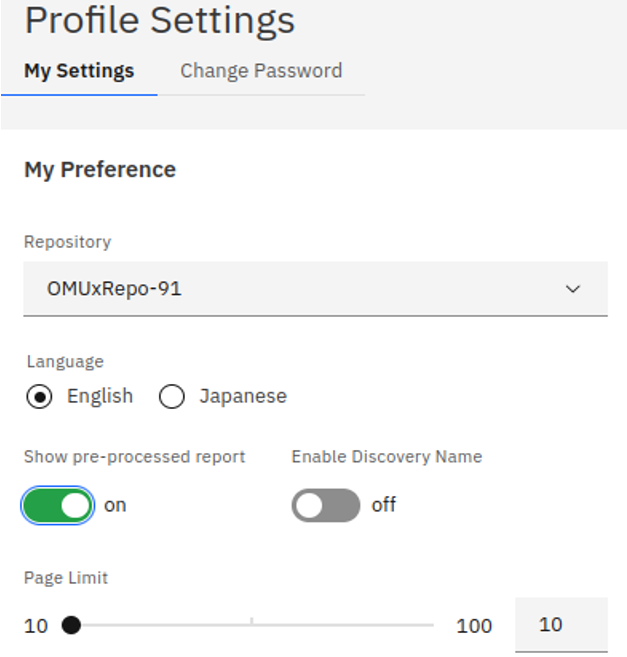Click the Show pre-processed report label
The width and height of the screenshot is (627, 657).
134,457
